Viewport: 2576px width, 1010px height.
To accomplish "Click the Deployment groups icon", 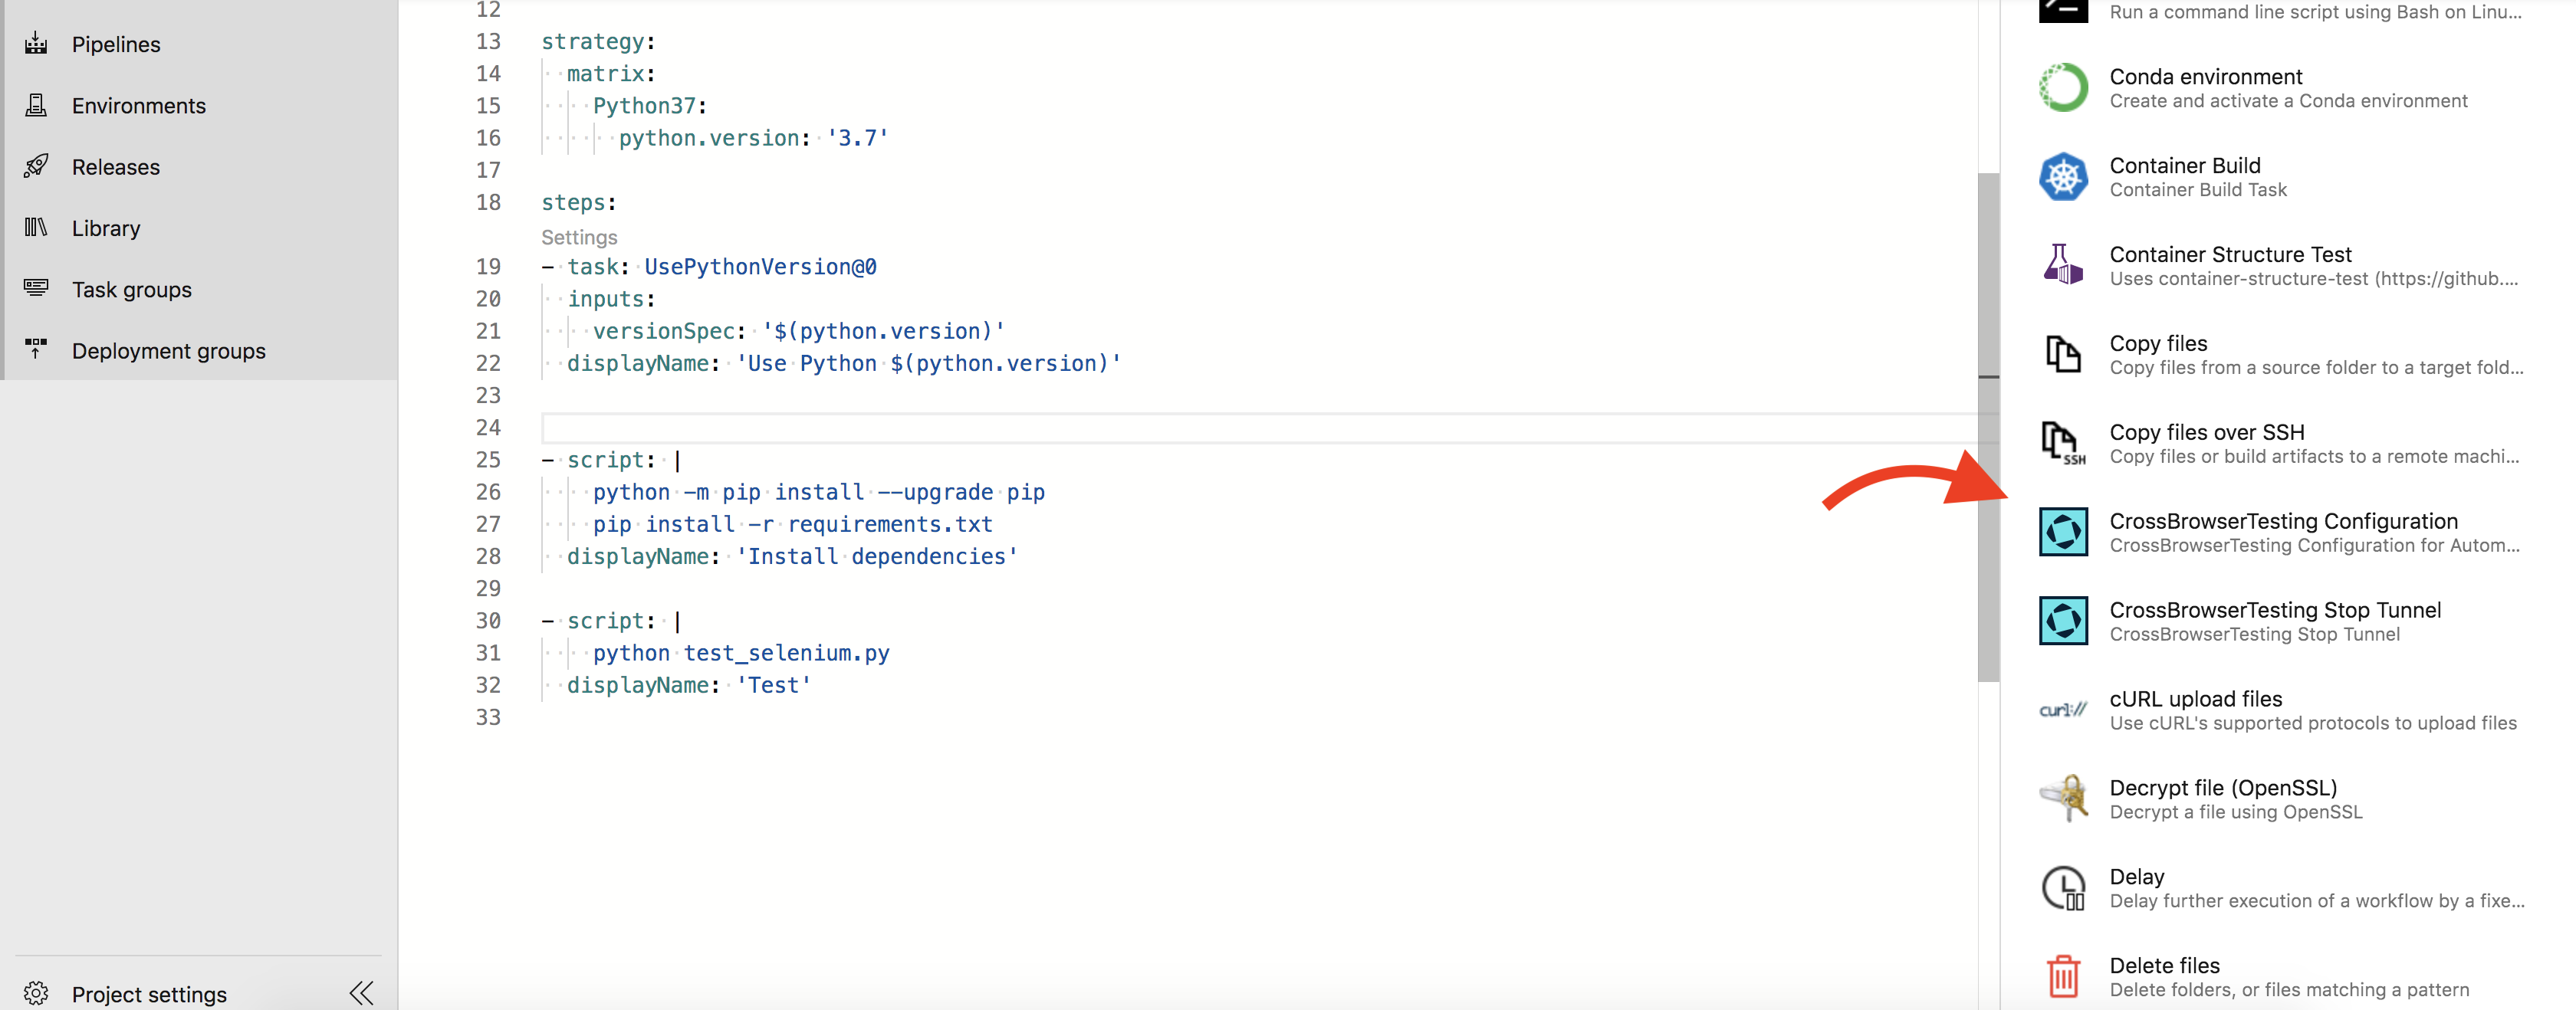I will pyautogui.click(x=36, y=350).
